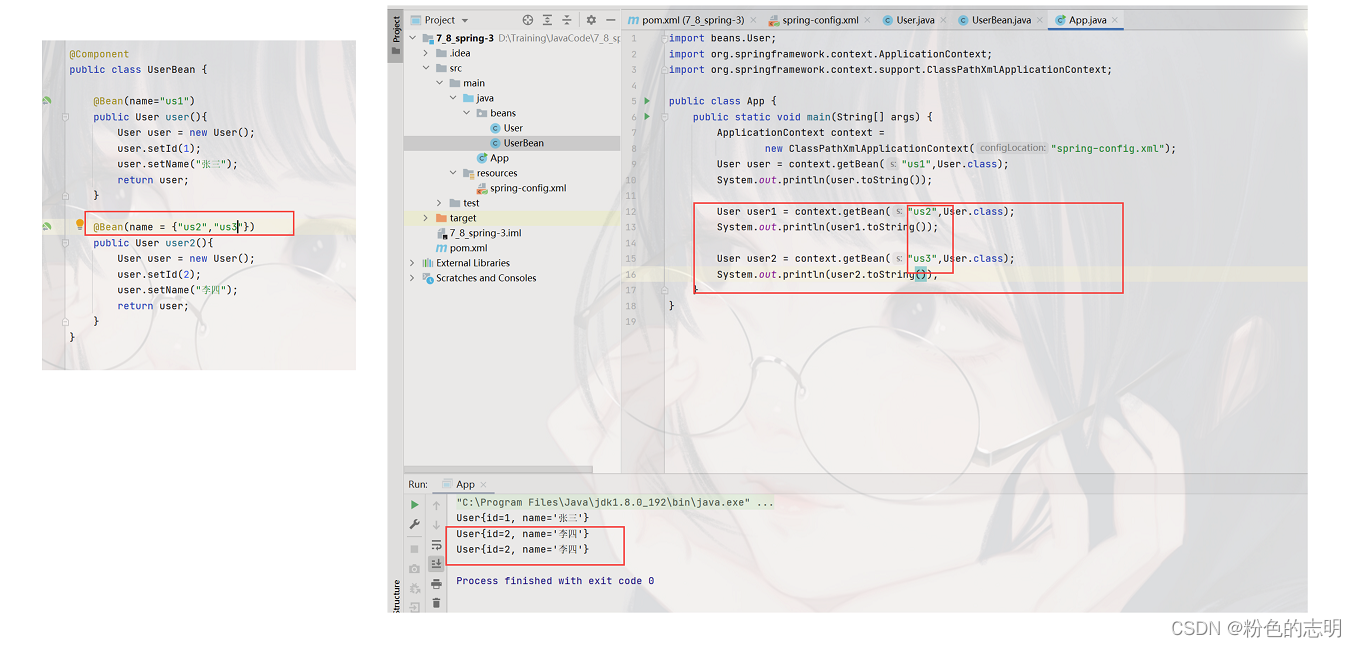Close the spring-config.xml editor tab

[x=869, y=20]
